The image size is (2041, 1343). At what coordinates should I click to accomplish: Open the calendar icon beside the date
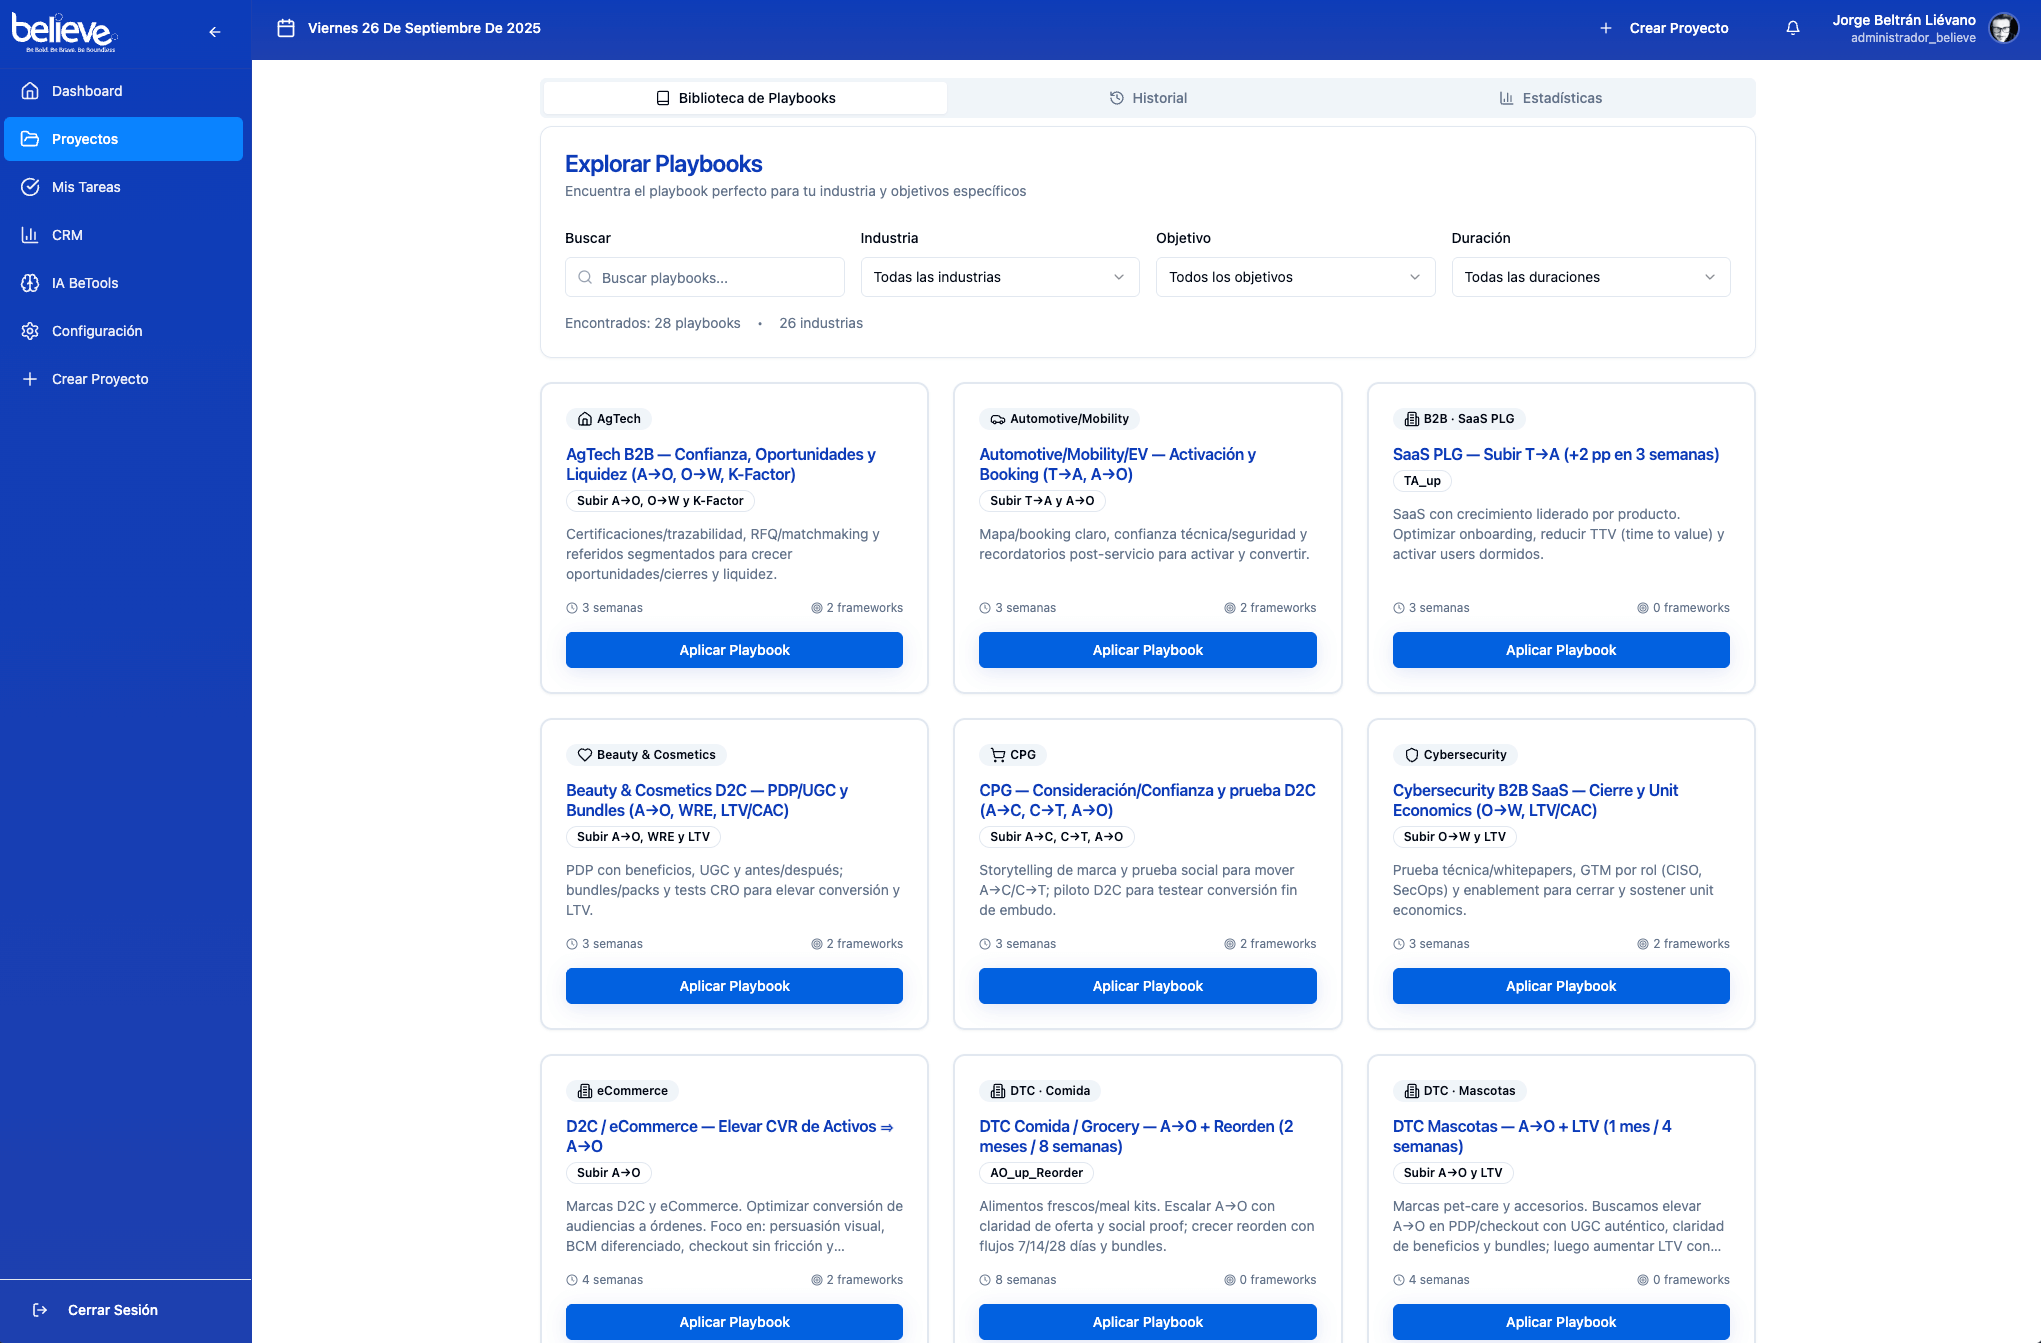(286, 28)
